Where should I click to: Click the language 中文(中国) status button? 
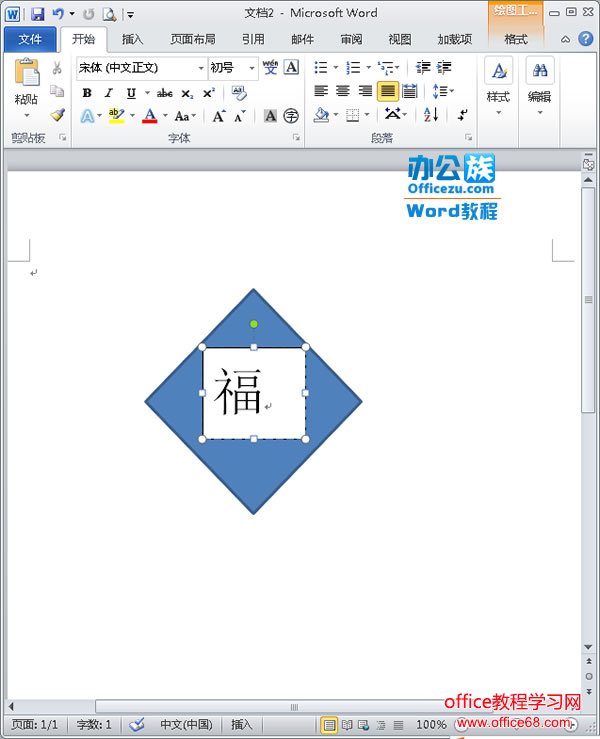pos(186,724)
